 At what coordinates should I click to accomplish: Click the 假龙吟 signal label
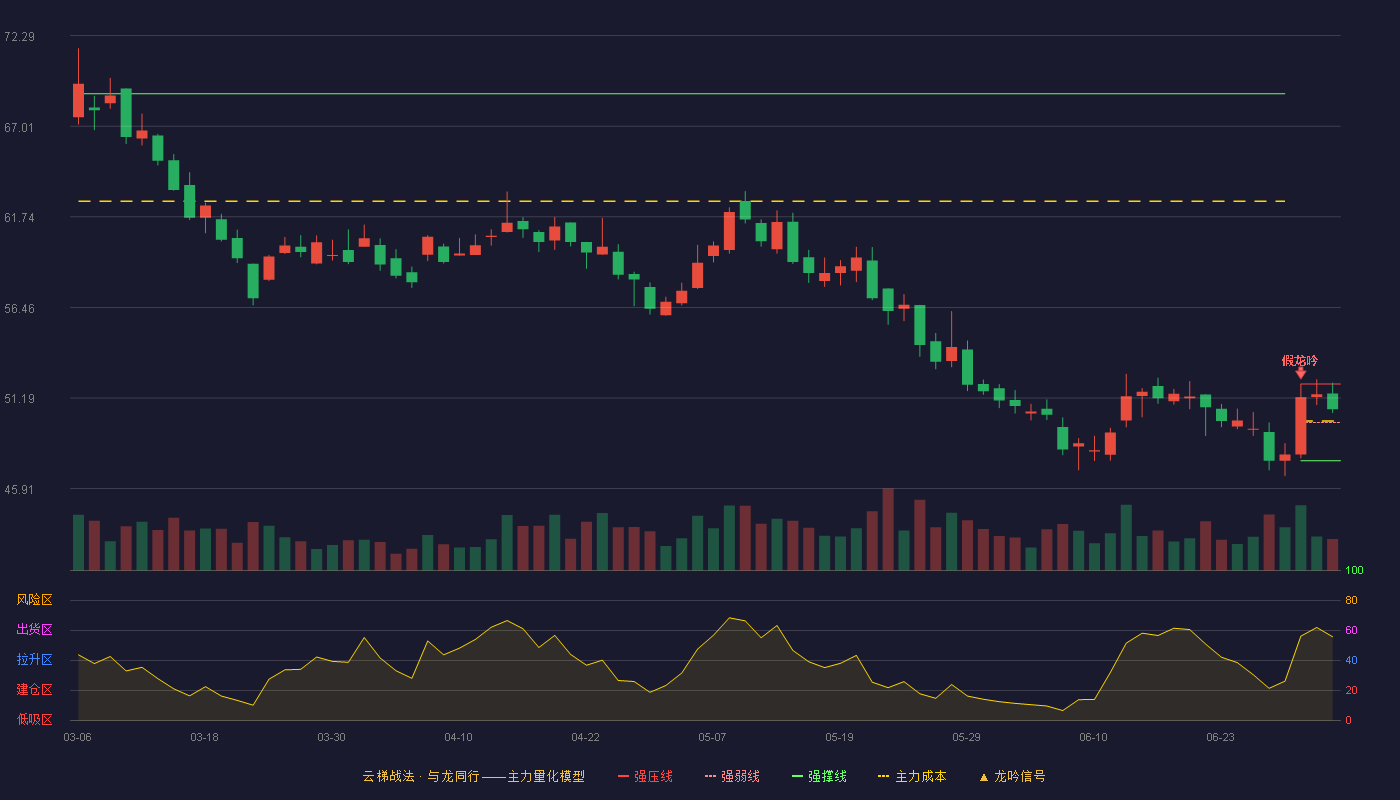tap(1300, 360)
